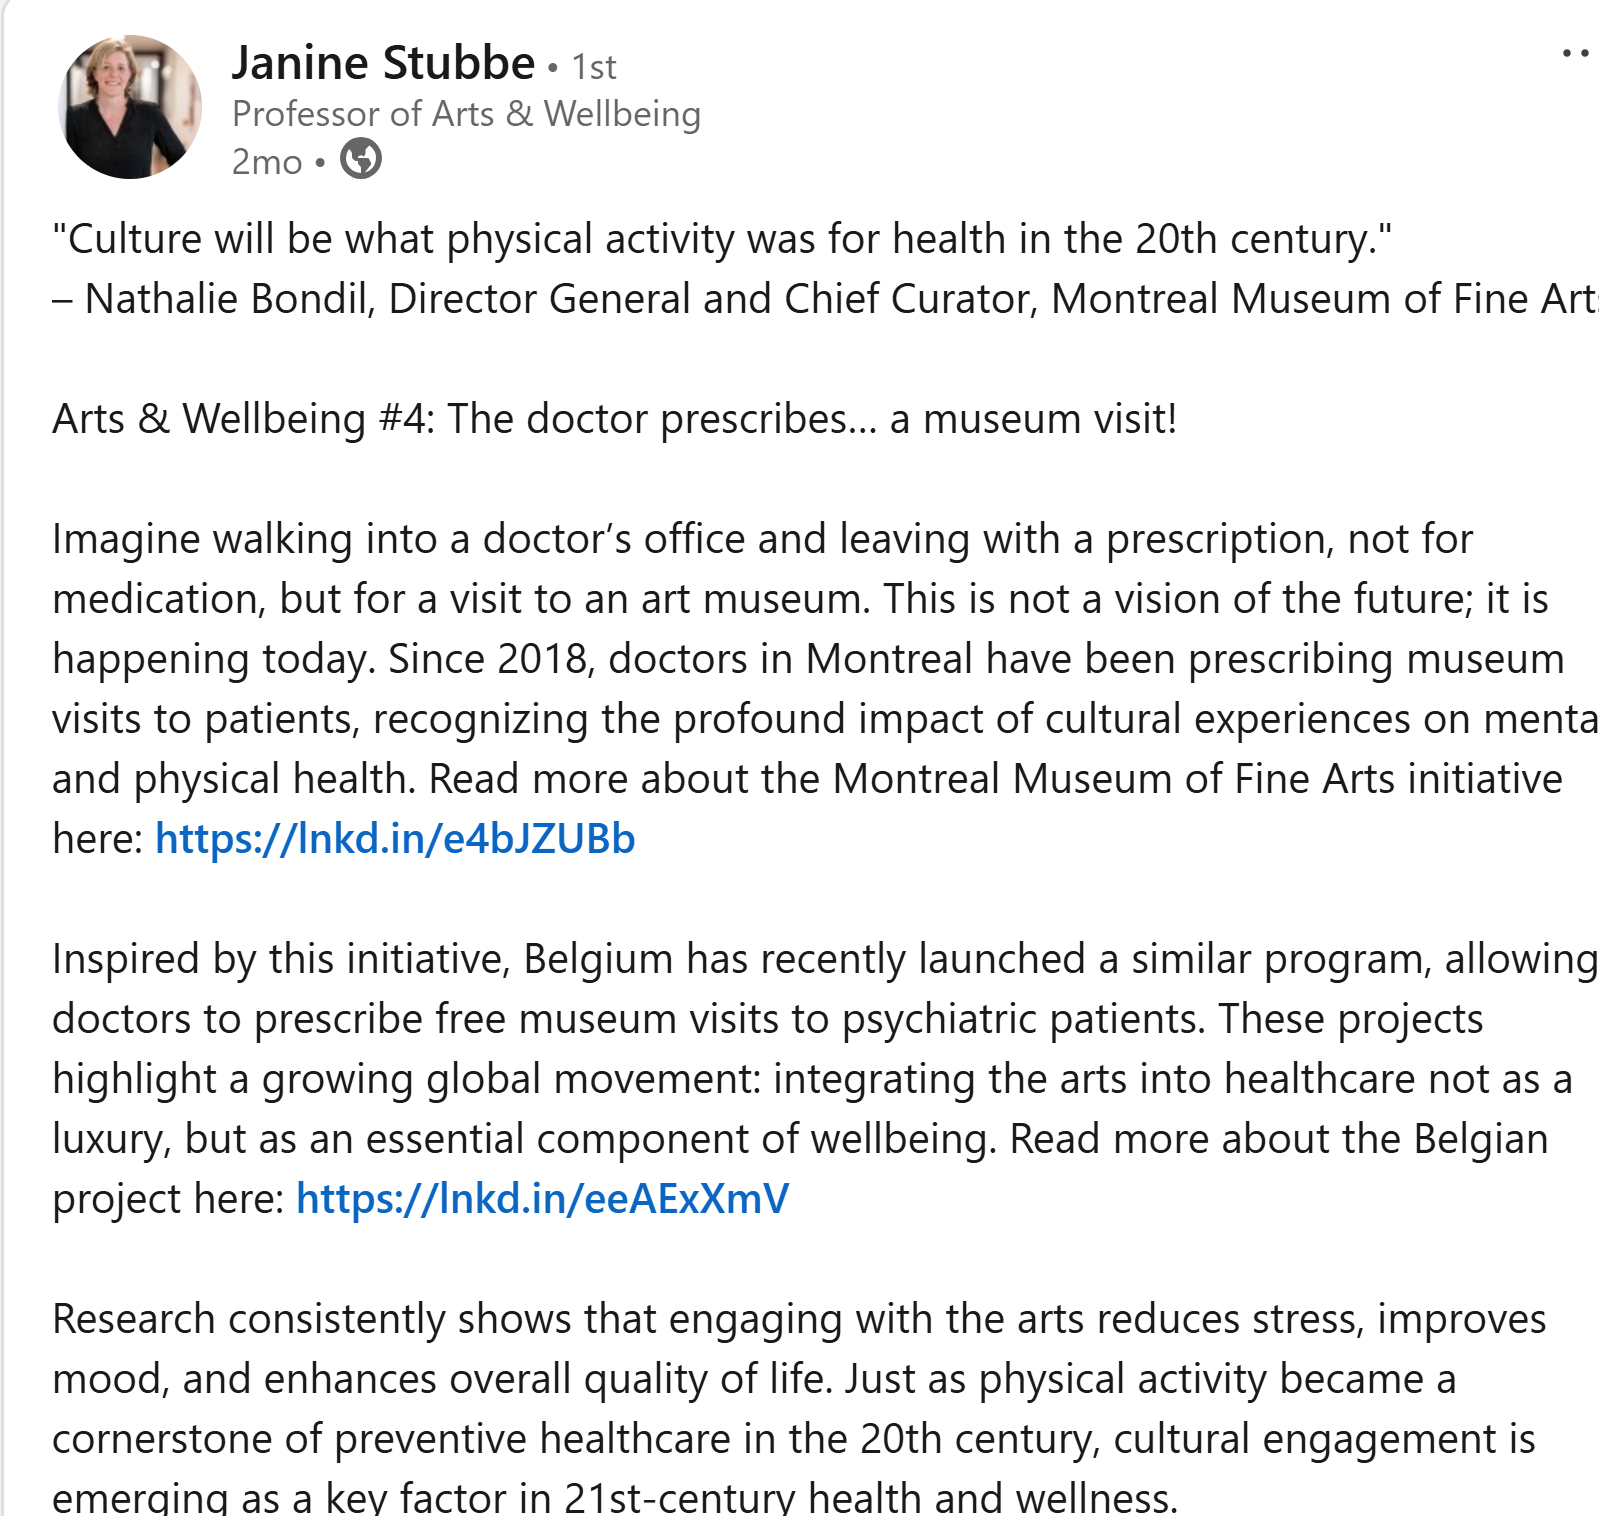Click the line about psychiatric patients
The image size is (1599, 1516).
point(767,1019)
